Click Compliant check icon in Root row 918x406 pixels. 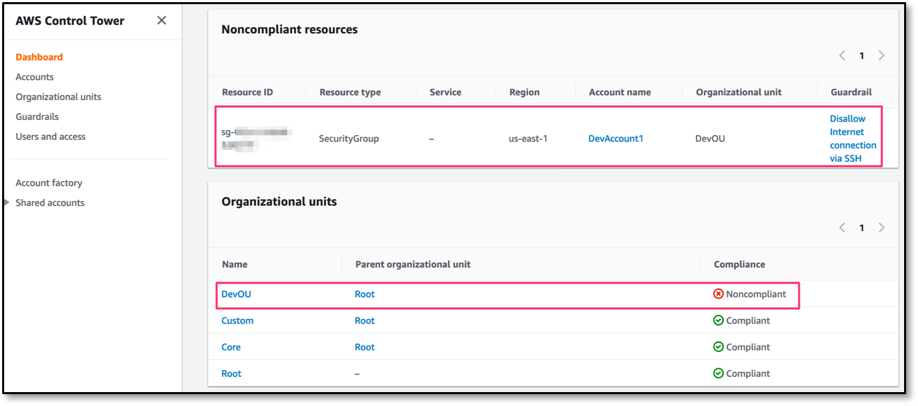[718, 373]
